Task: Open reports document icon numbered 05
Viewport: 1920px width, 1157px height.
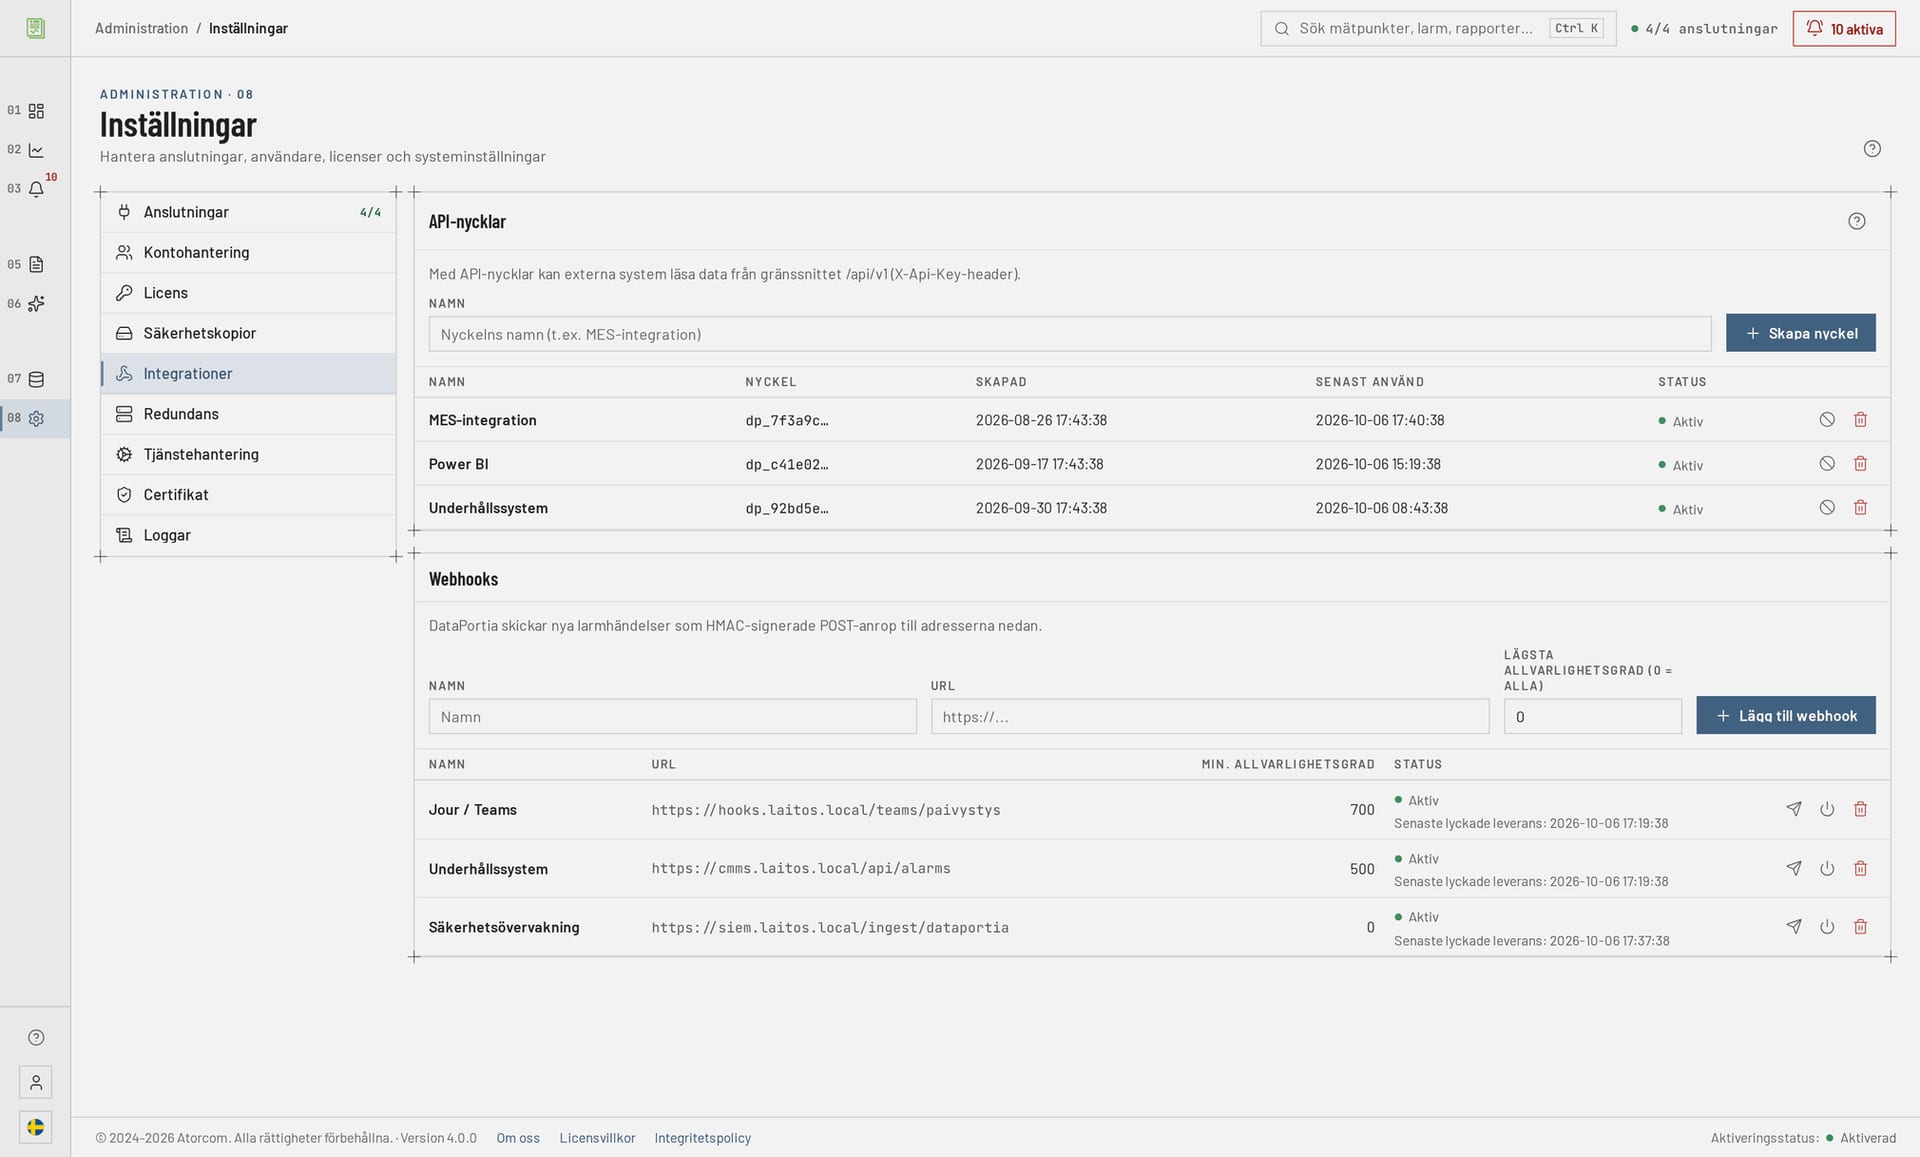Action: [36, 265]
